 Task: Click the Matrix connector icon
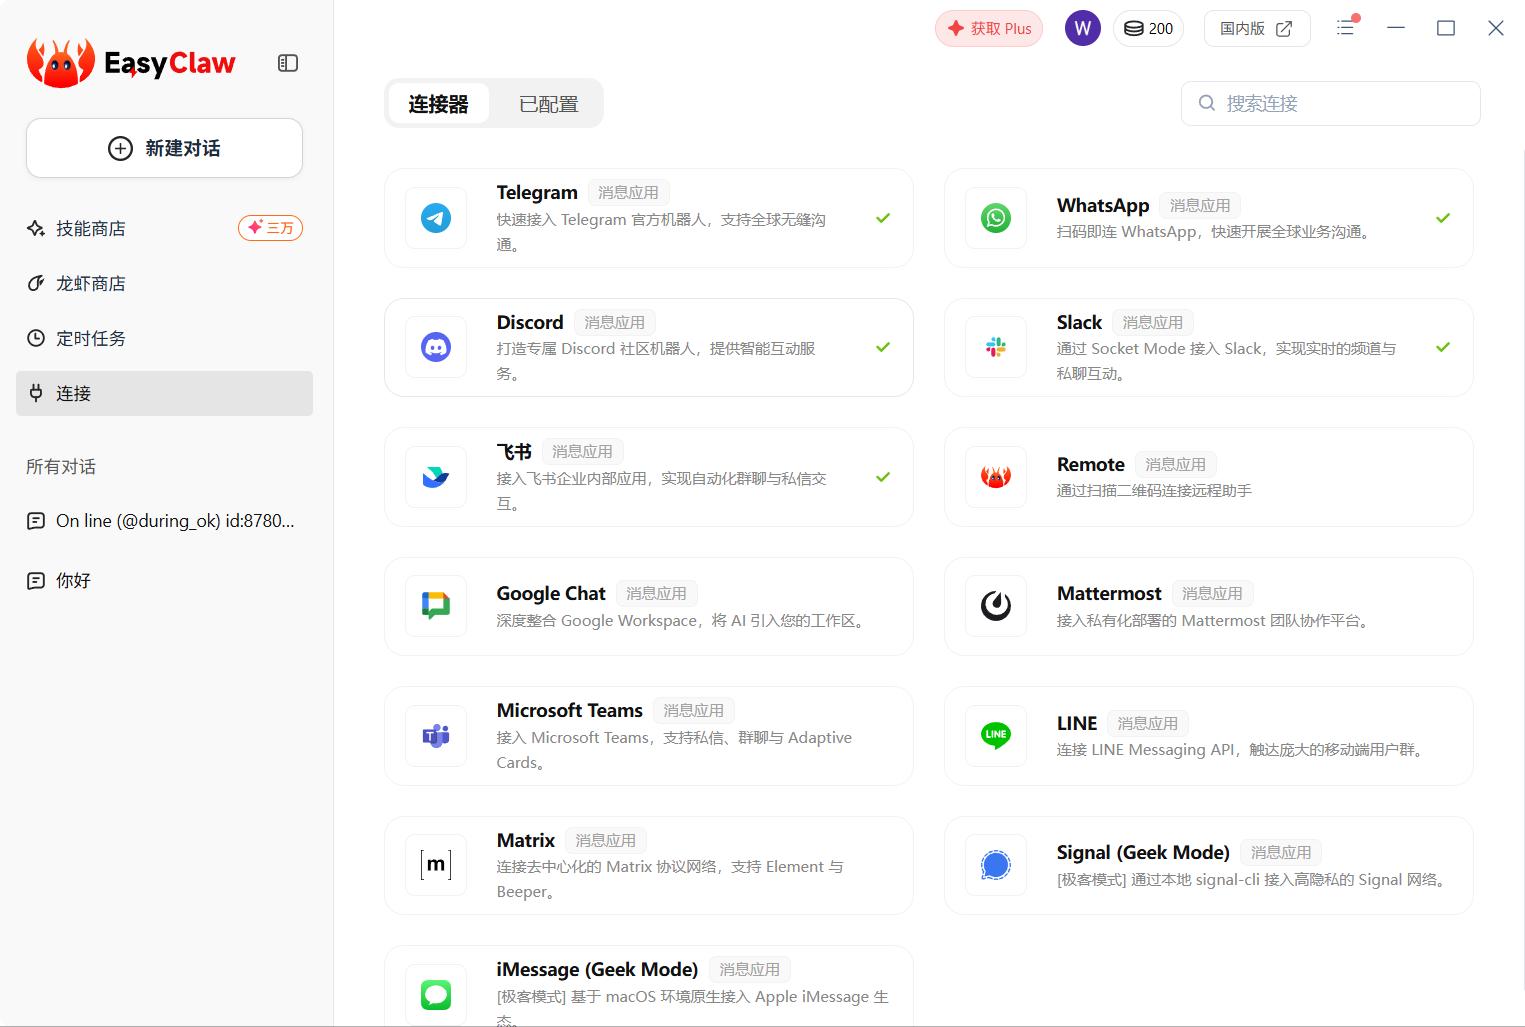click(x=435, y=865)
